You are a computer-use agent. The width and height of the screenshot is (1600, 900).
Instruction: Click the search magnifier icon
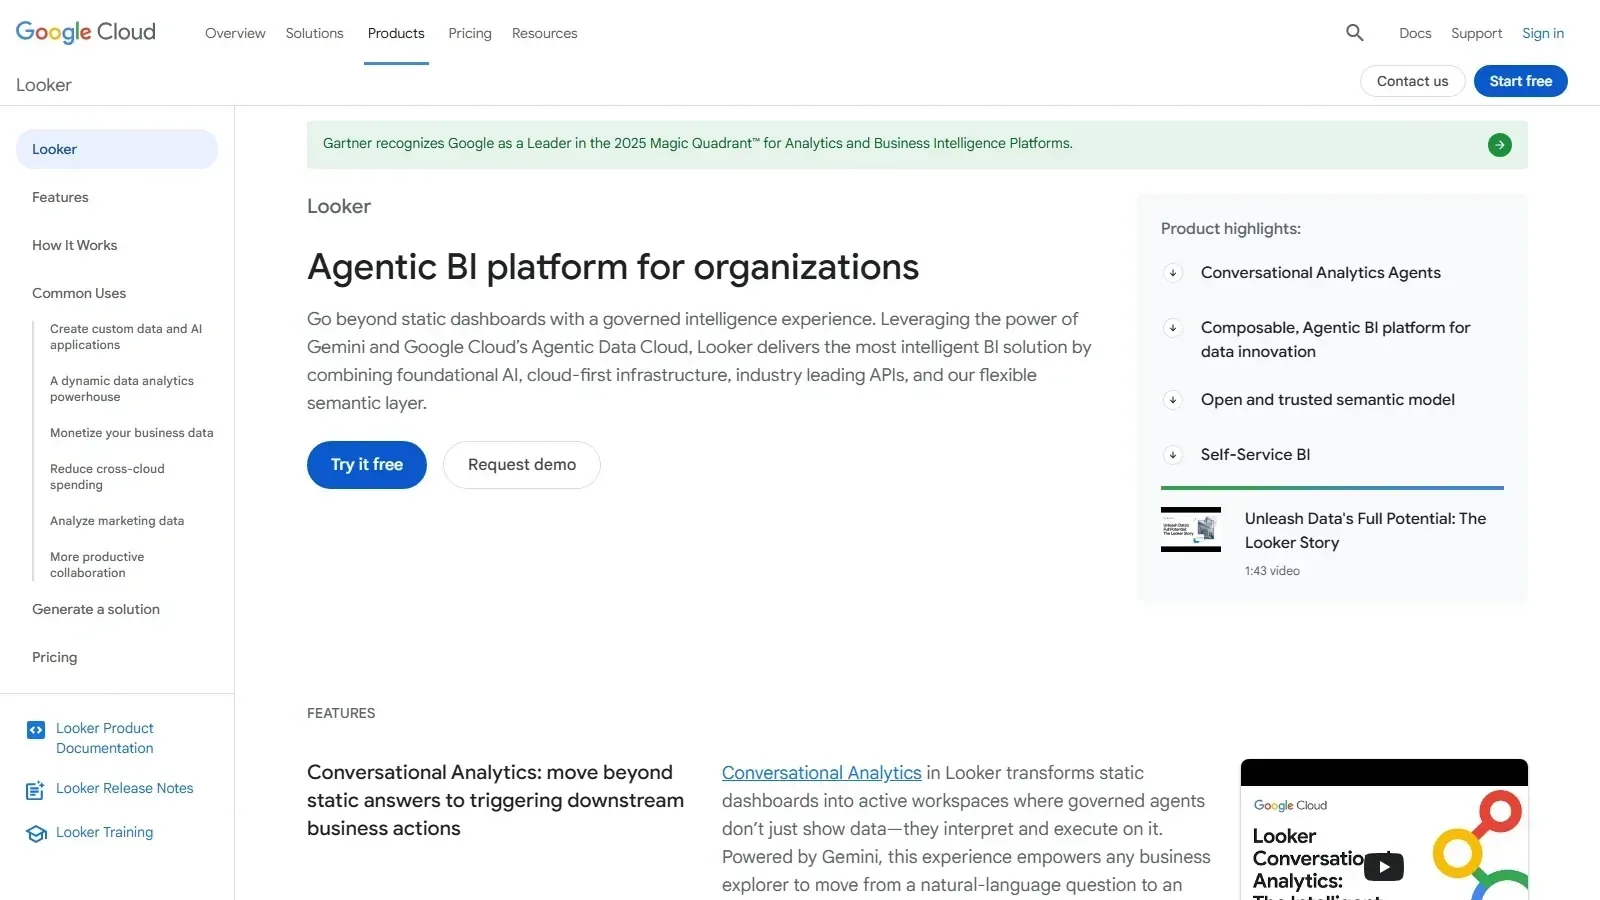(1355, 33)
